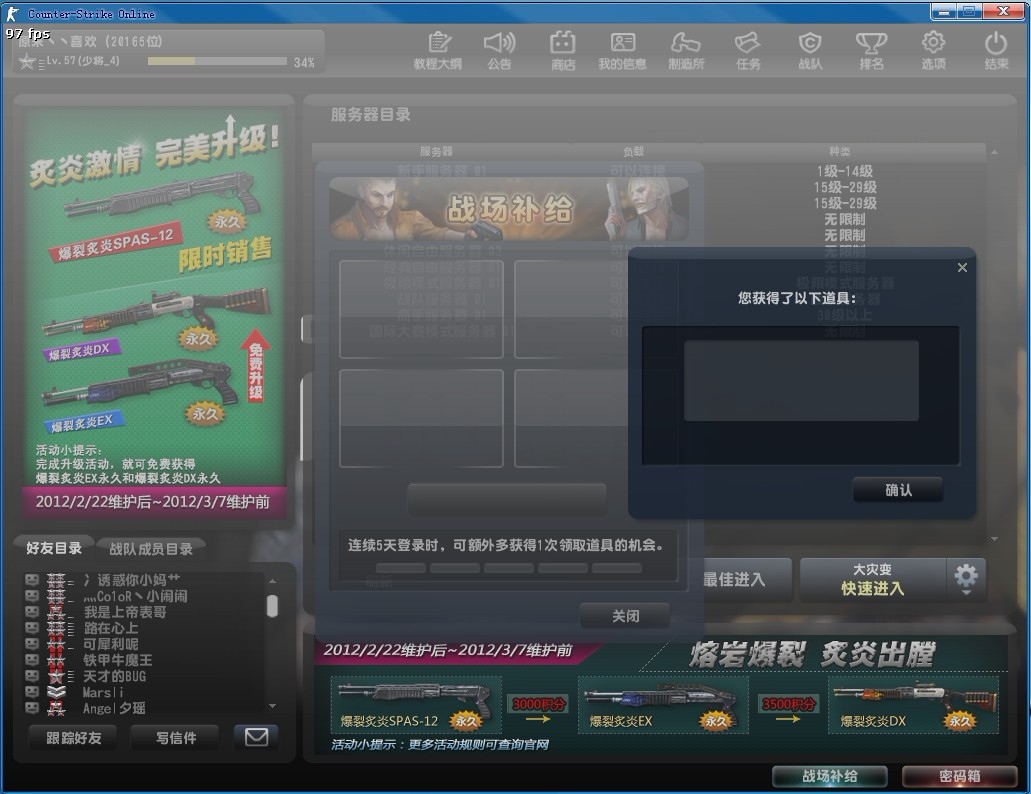
Task: Click the 种类 column header
Action: coord(840,151)
